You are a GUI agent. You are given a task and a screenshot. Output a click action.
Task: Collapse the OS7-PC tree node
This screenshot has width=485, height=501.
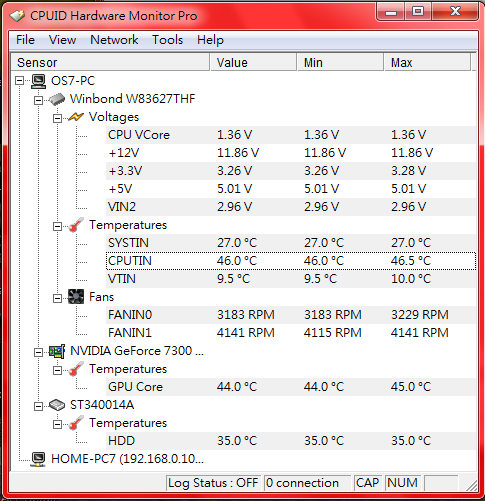pos(20,81)
